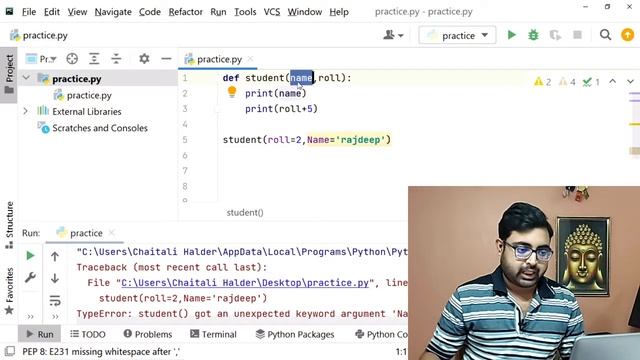640x360 pixels.
Task: Toggle soft-wrap in Run console
Action: coord(55,300)
